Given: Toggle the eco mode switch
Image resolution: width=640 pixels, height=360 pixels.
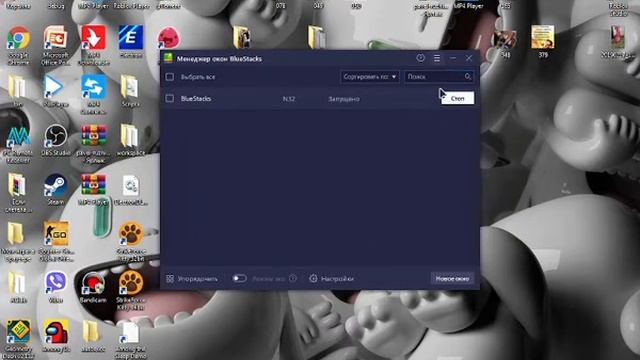Looking at the screenshot, I should pyautogui.click(x=239, y=278).
